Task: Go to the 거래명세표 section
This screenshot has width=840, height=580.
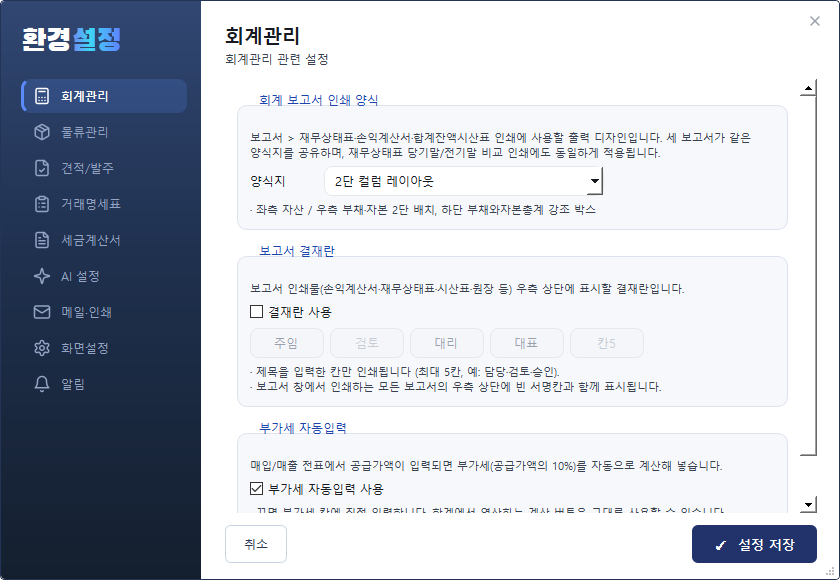Action: (104, 204)
